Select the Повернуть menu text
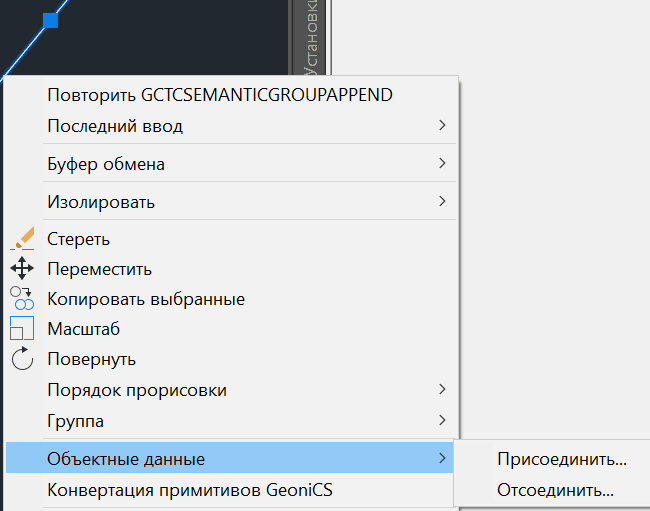650x511 pixels. pos(91,359)
